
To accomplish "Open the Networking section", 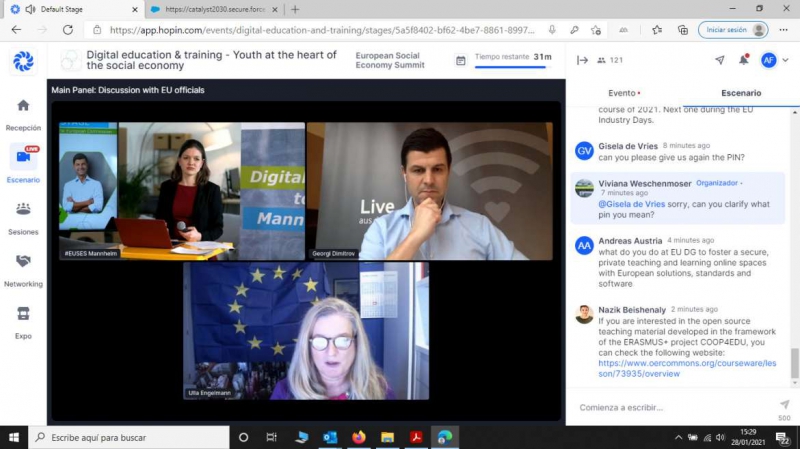I will coord(23,270).
